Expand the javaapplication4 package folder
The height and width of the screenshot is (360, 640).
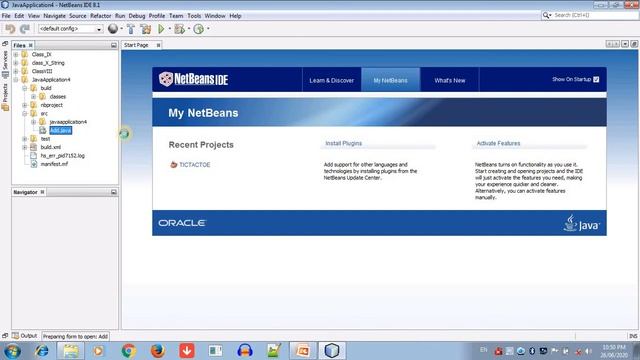click(33, 122)
